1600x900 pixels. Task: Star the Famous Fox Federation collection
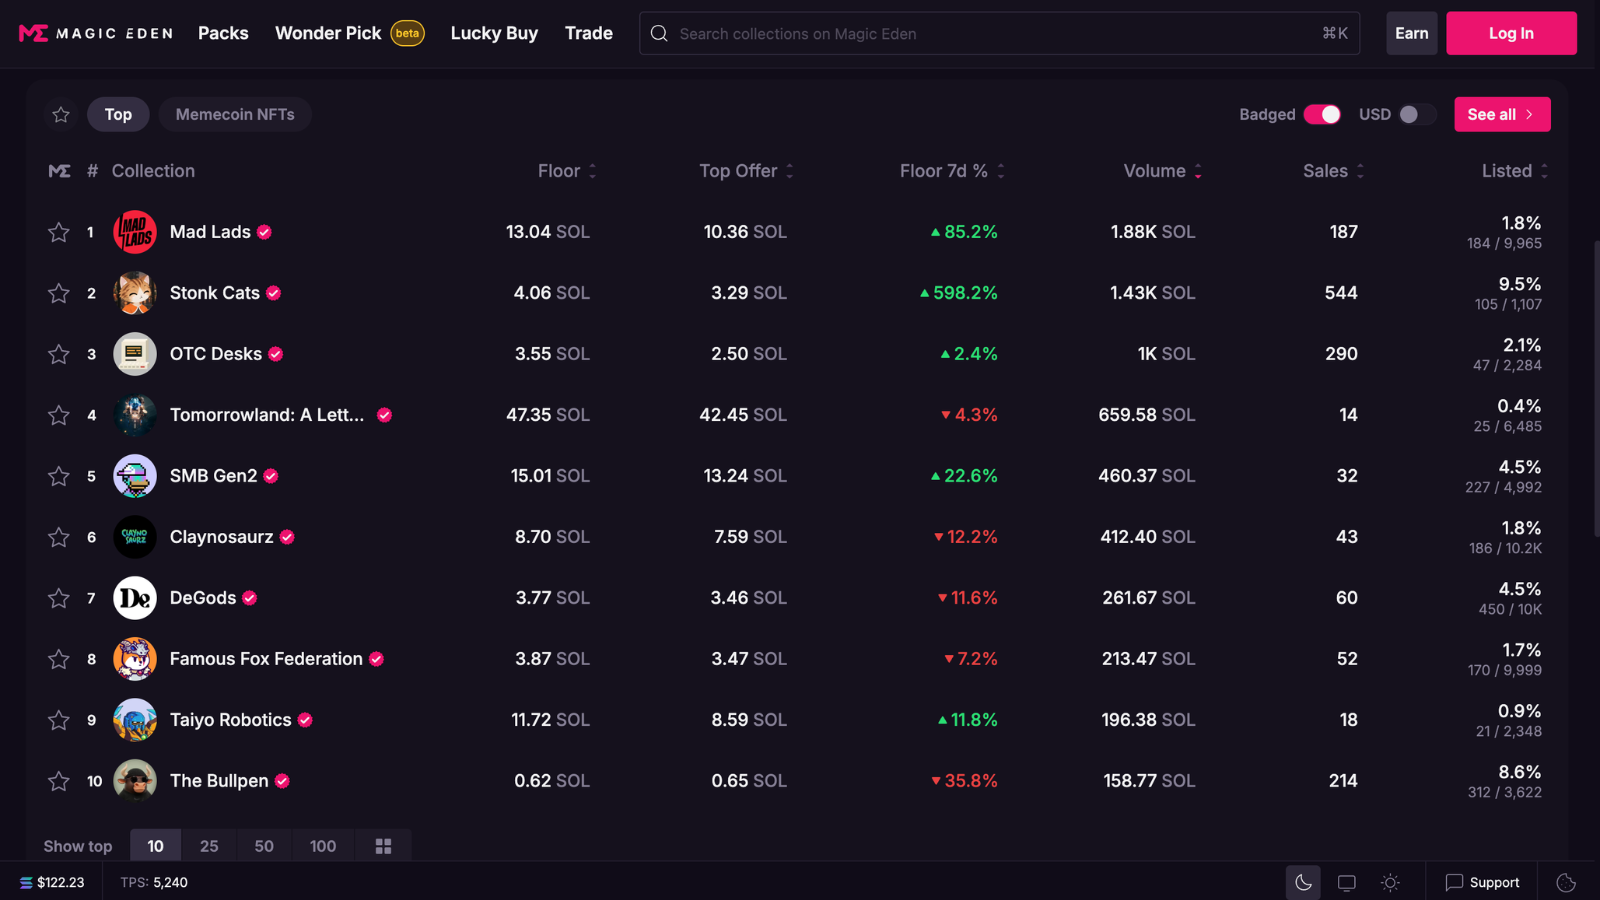point(59,659)
